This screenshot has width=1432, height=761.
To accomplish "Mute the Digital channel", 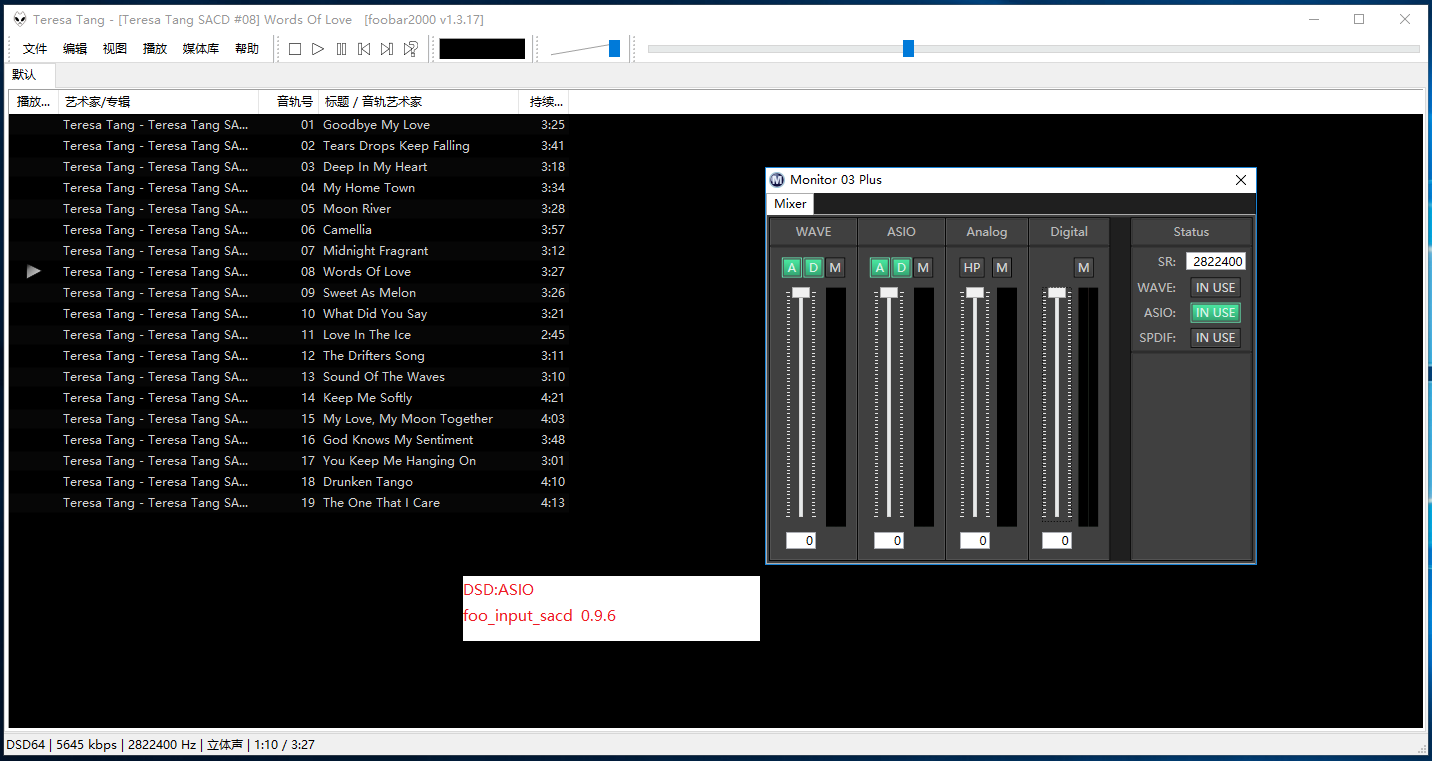I will click(1084, 267).
